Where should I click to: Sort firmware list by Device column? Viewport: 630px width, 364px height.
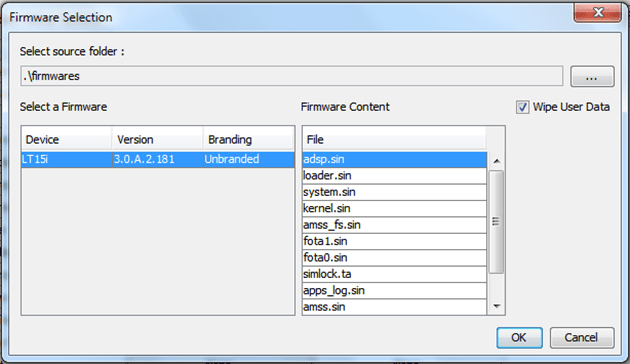(67, 139)
